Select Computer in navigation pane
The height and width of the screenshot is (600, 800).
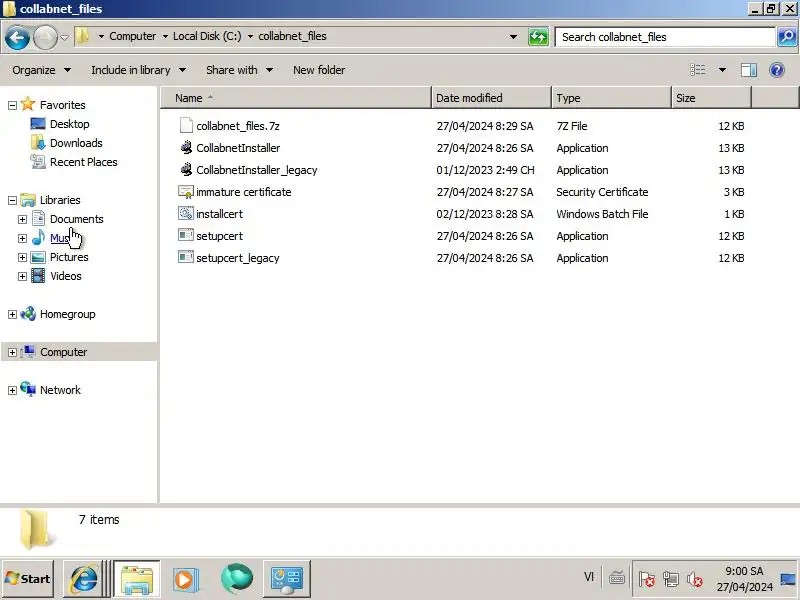click(x=63, y=352)
